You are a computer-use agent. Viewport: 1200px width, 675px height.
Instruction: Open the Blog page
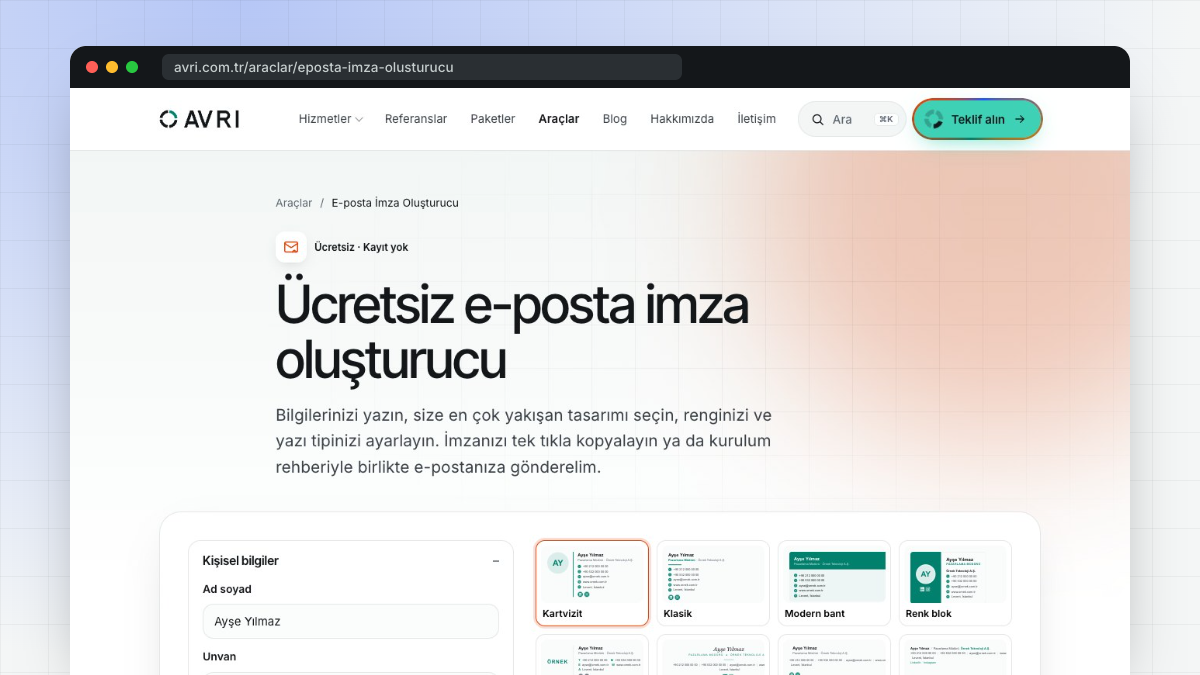615,119
